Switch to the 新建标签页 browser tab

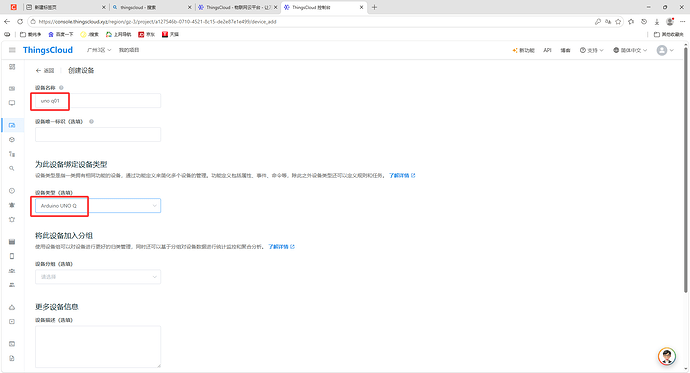(x=65, y=7)
